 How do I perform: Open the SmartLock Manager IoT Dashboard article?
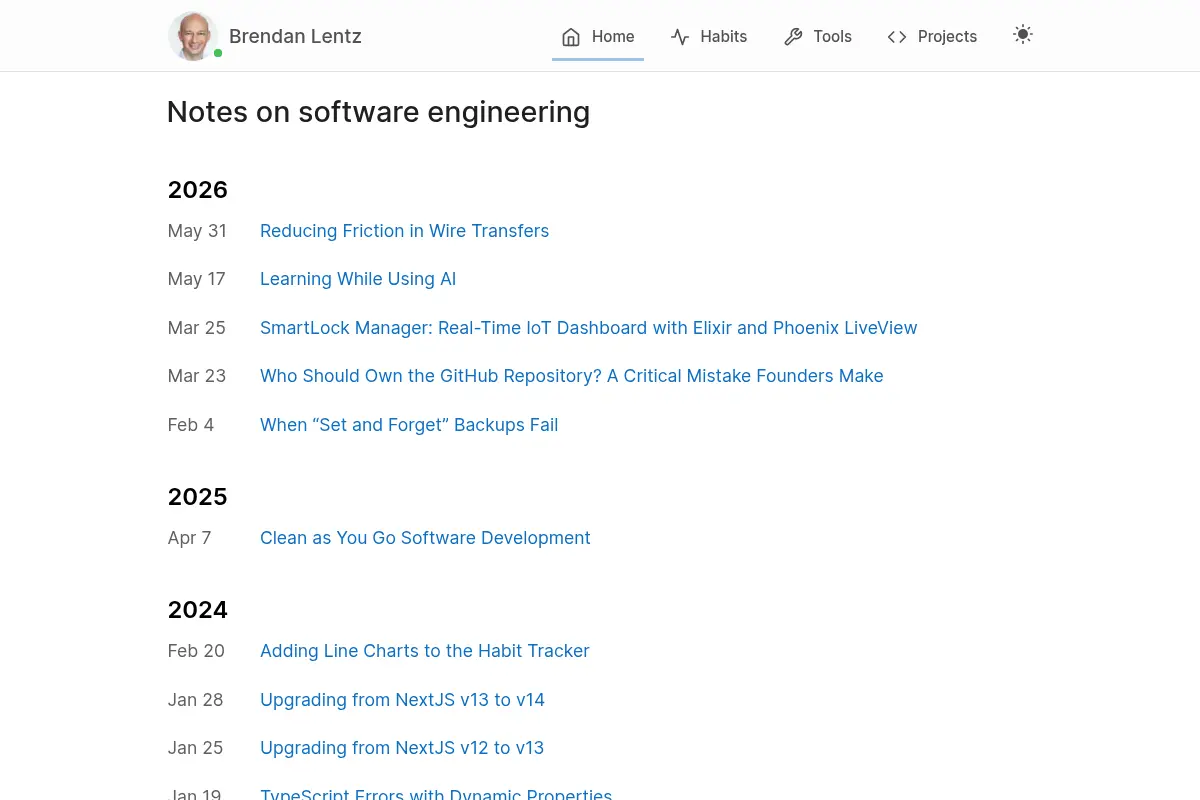[588, 328]
